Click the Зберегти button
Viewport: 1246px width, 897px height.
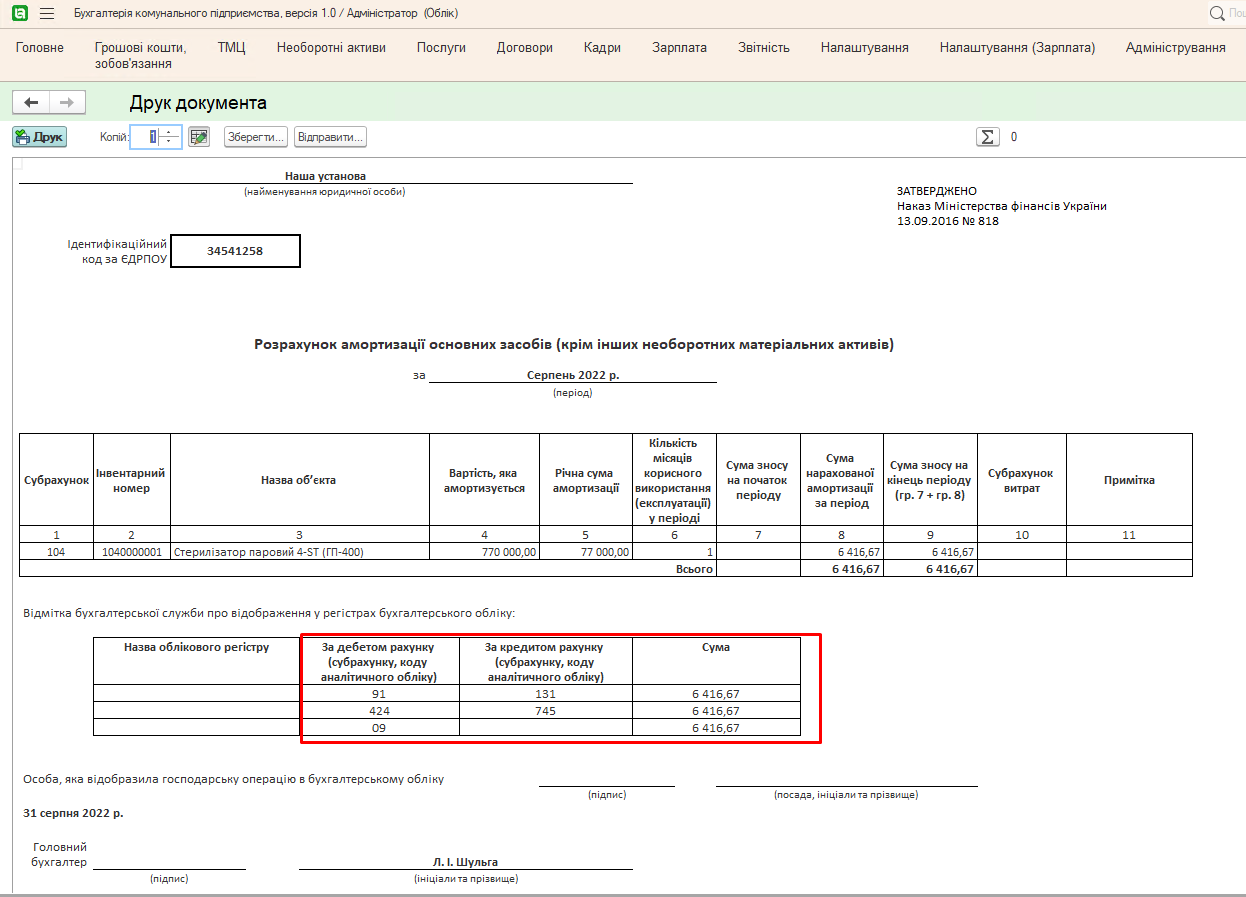[x=255, y=137]
